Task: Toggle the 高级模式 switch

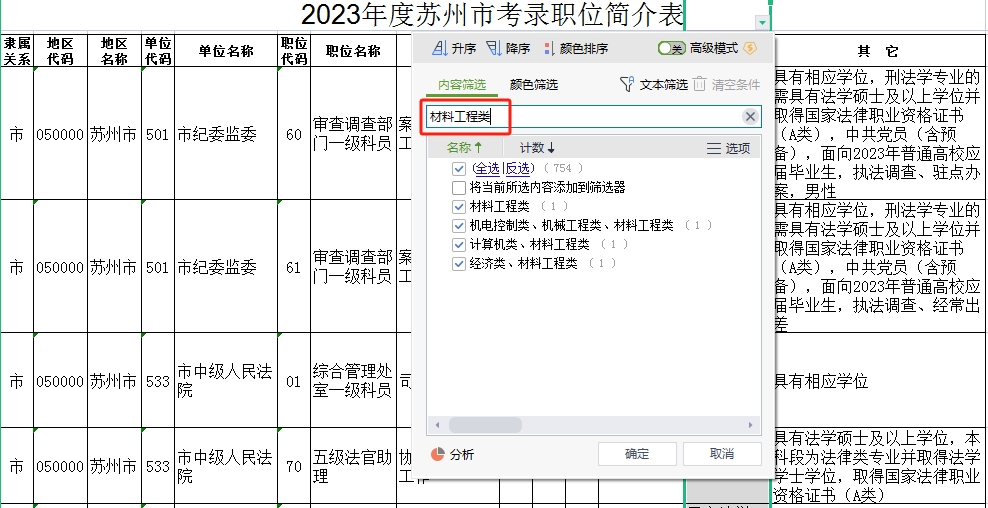Action: click(671, 49)
